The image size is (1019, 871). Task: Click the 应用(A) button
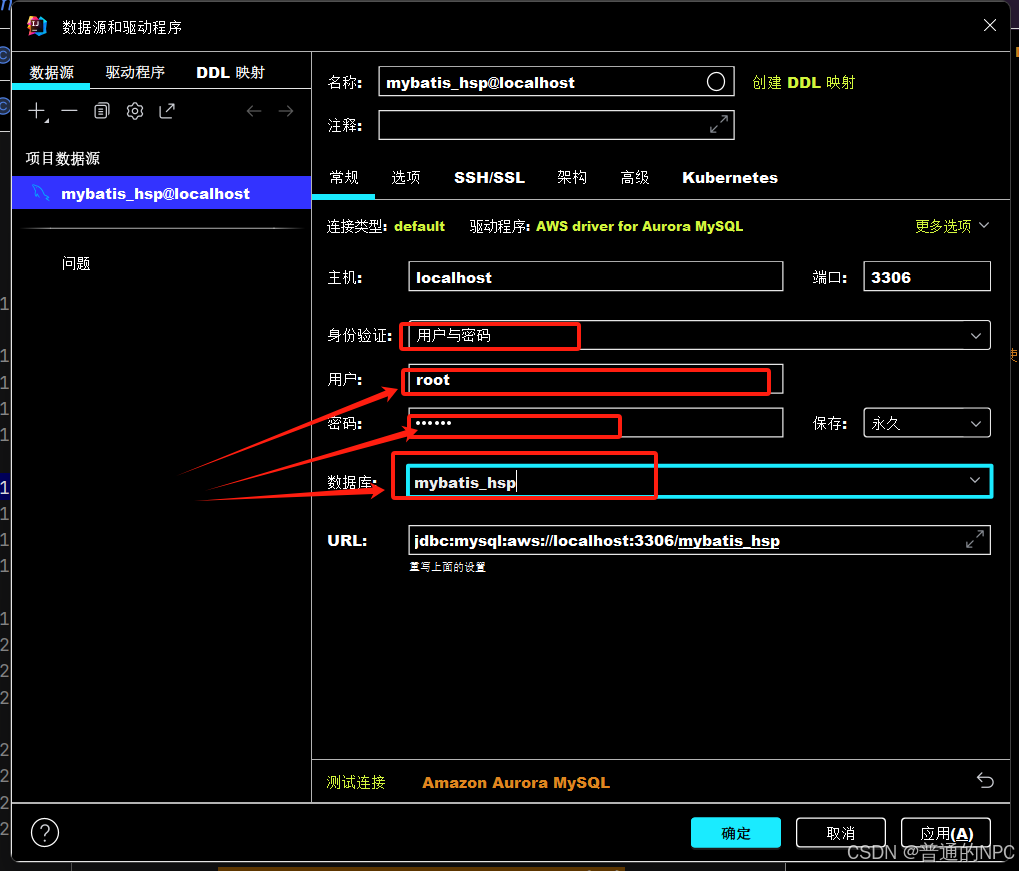coord(946,833)
